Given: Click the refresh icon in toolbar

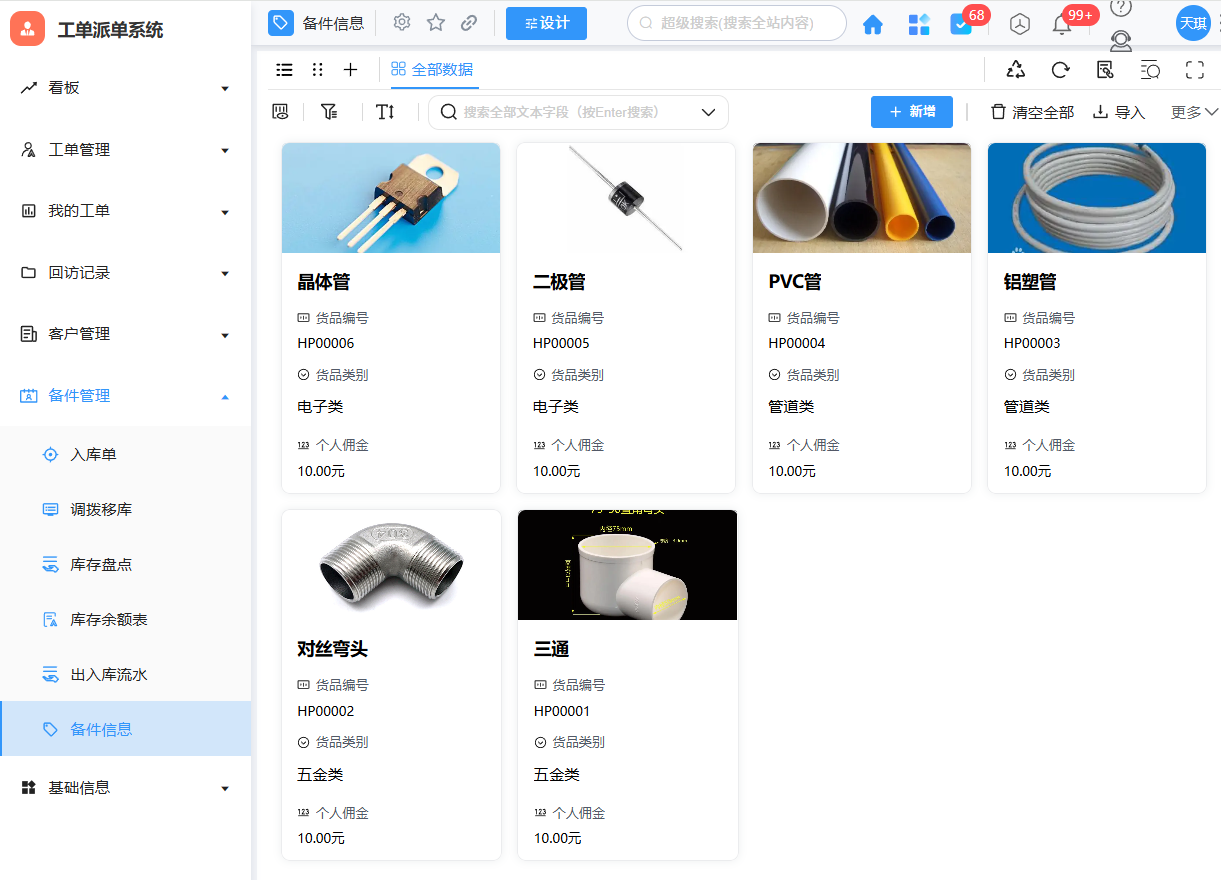Looking at the screenshot, I should pyautogui.click(x=1060, y=69).
